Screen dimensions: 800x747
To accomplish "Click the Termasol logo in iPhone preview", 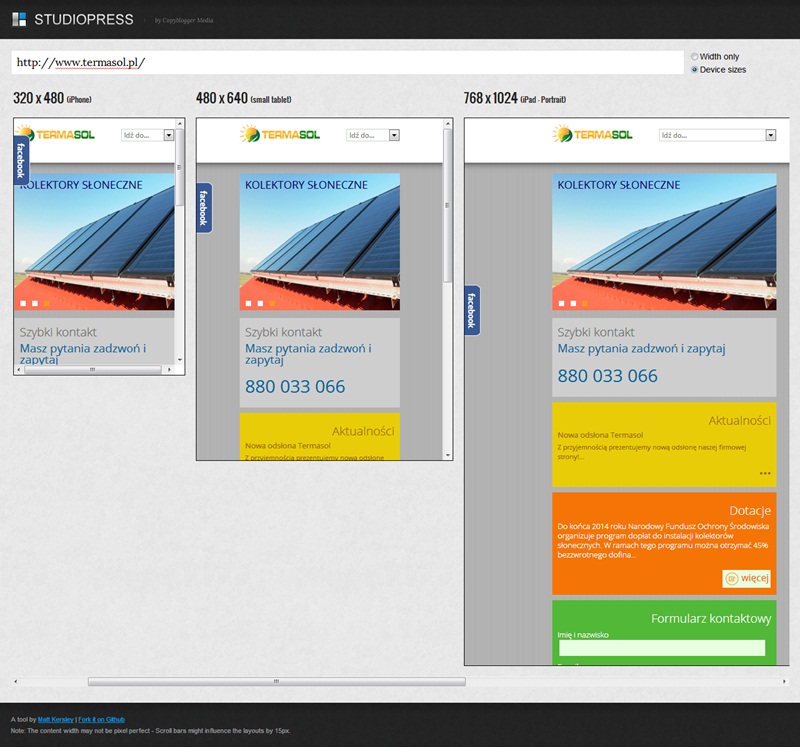I will coord(58,134).
